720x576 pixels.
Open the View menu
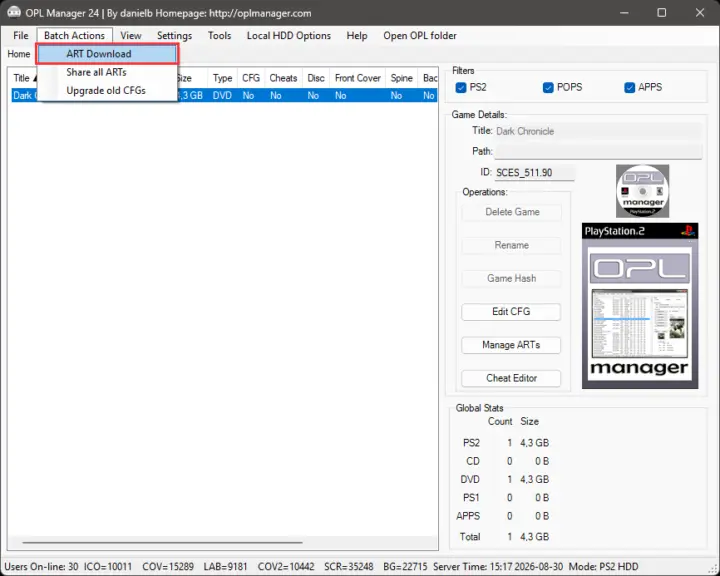[x=131, y=35]
